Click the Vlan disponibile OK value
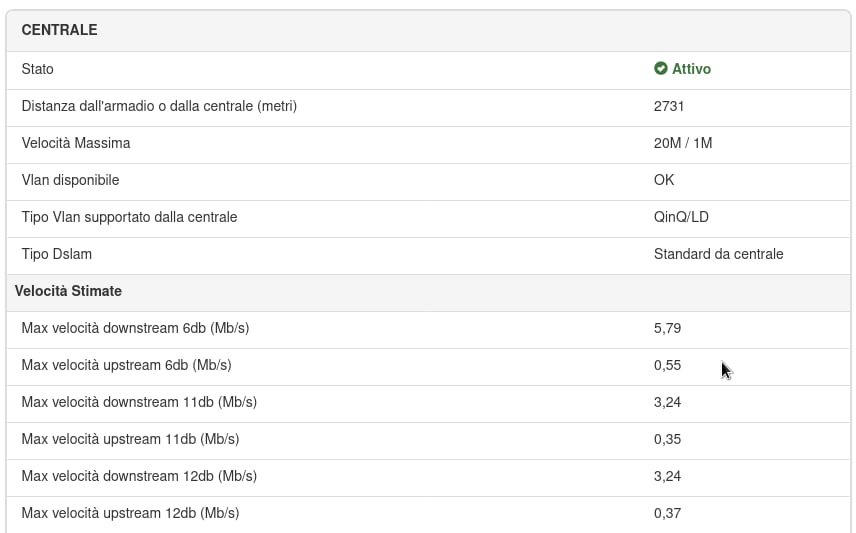Viewport: 856px width, 533px height. click(664, 180)
